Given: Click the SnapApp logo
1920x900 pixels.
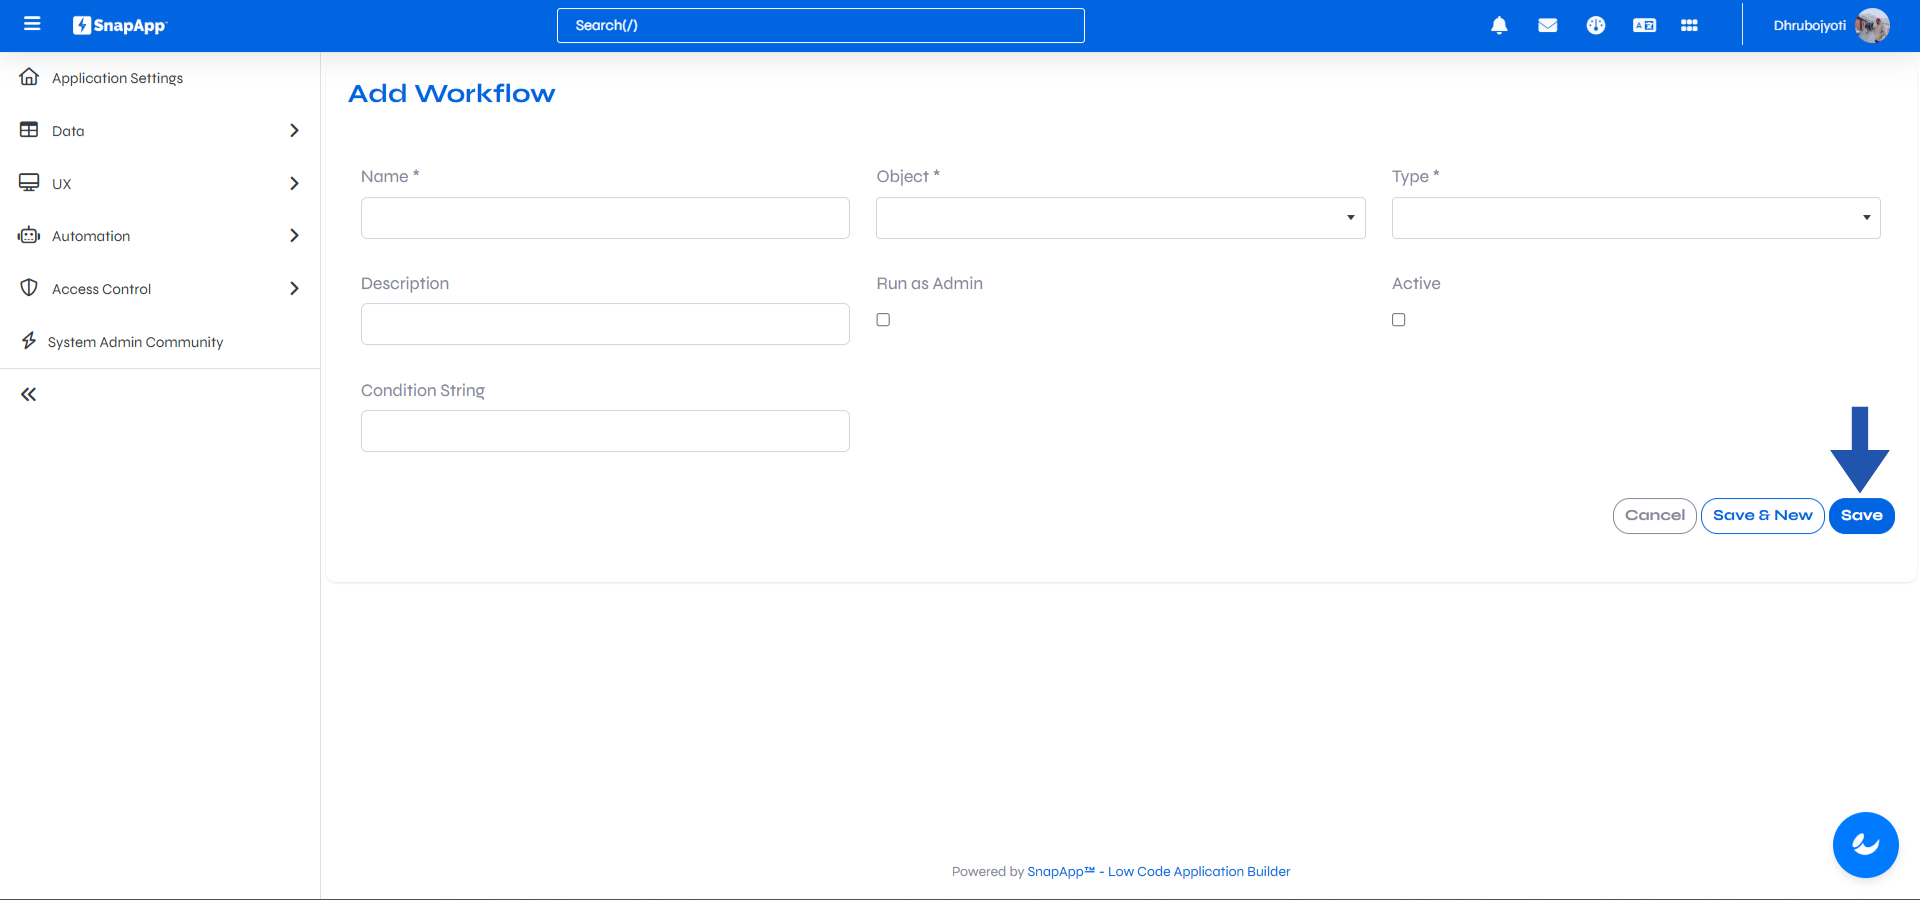Looking at the screenshot, I should click(119, 25).
